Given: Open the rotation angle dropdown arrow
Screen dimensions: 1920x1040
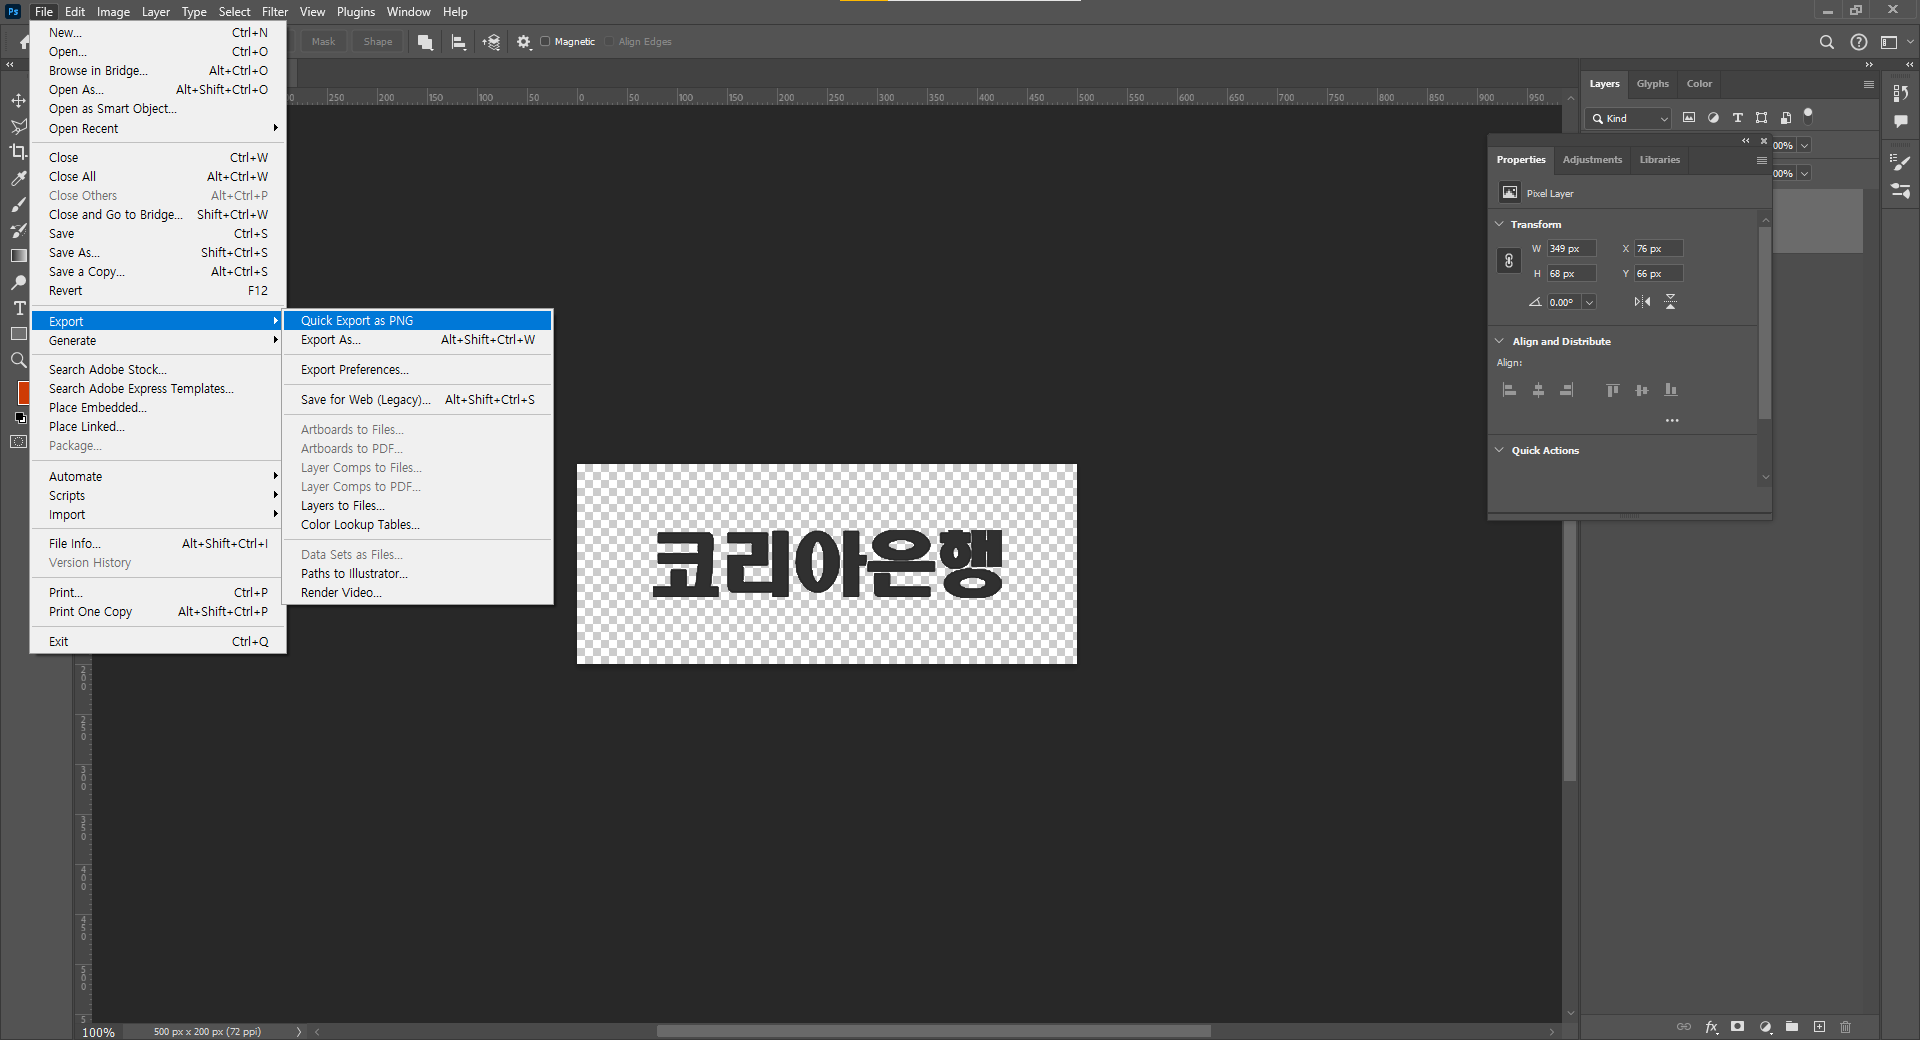Looking at the screenshot, I should click(x=1589, y=302).
